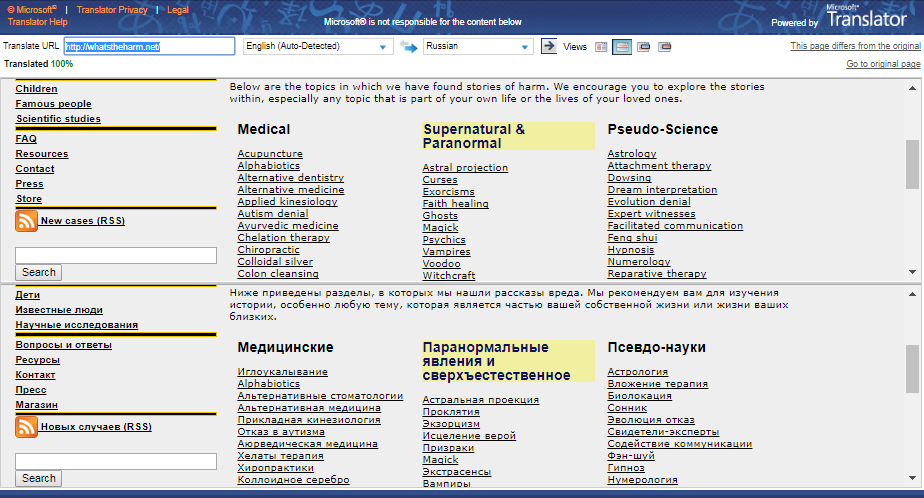The height and width of the screenshot is (498, 924).
Task: Click Search button in the Russian pane
Action: coord(39,478)
